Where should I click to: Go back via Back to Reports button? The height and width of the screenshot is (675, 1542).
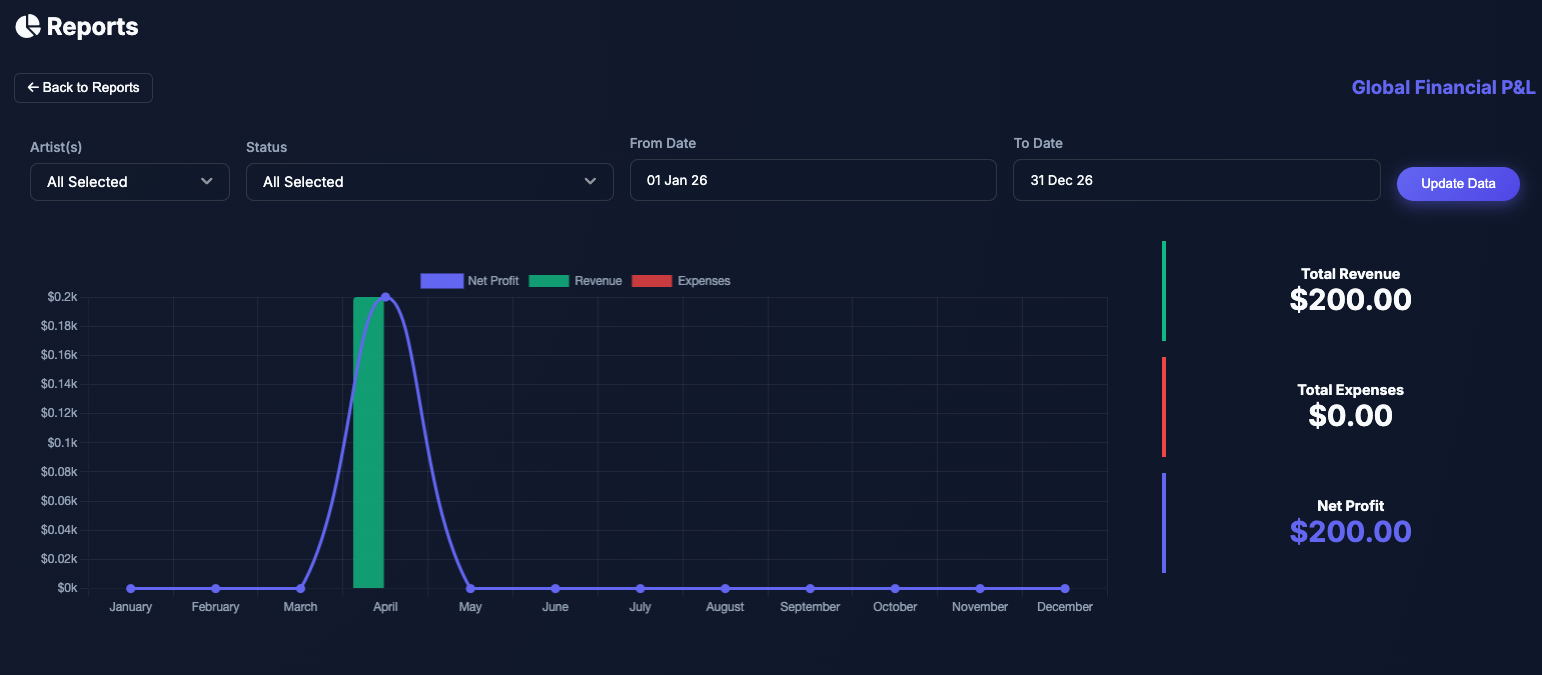pos(83,88)
